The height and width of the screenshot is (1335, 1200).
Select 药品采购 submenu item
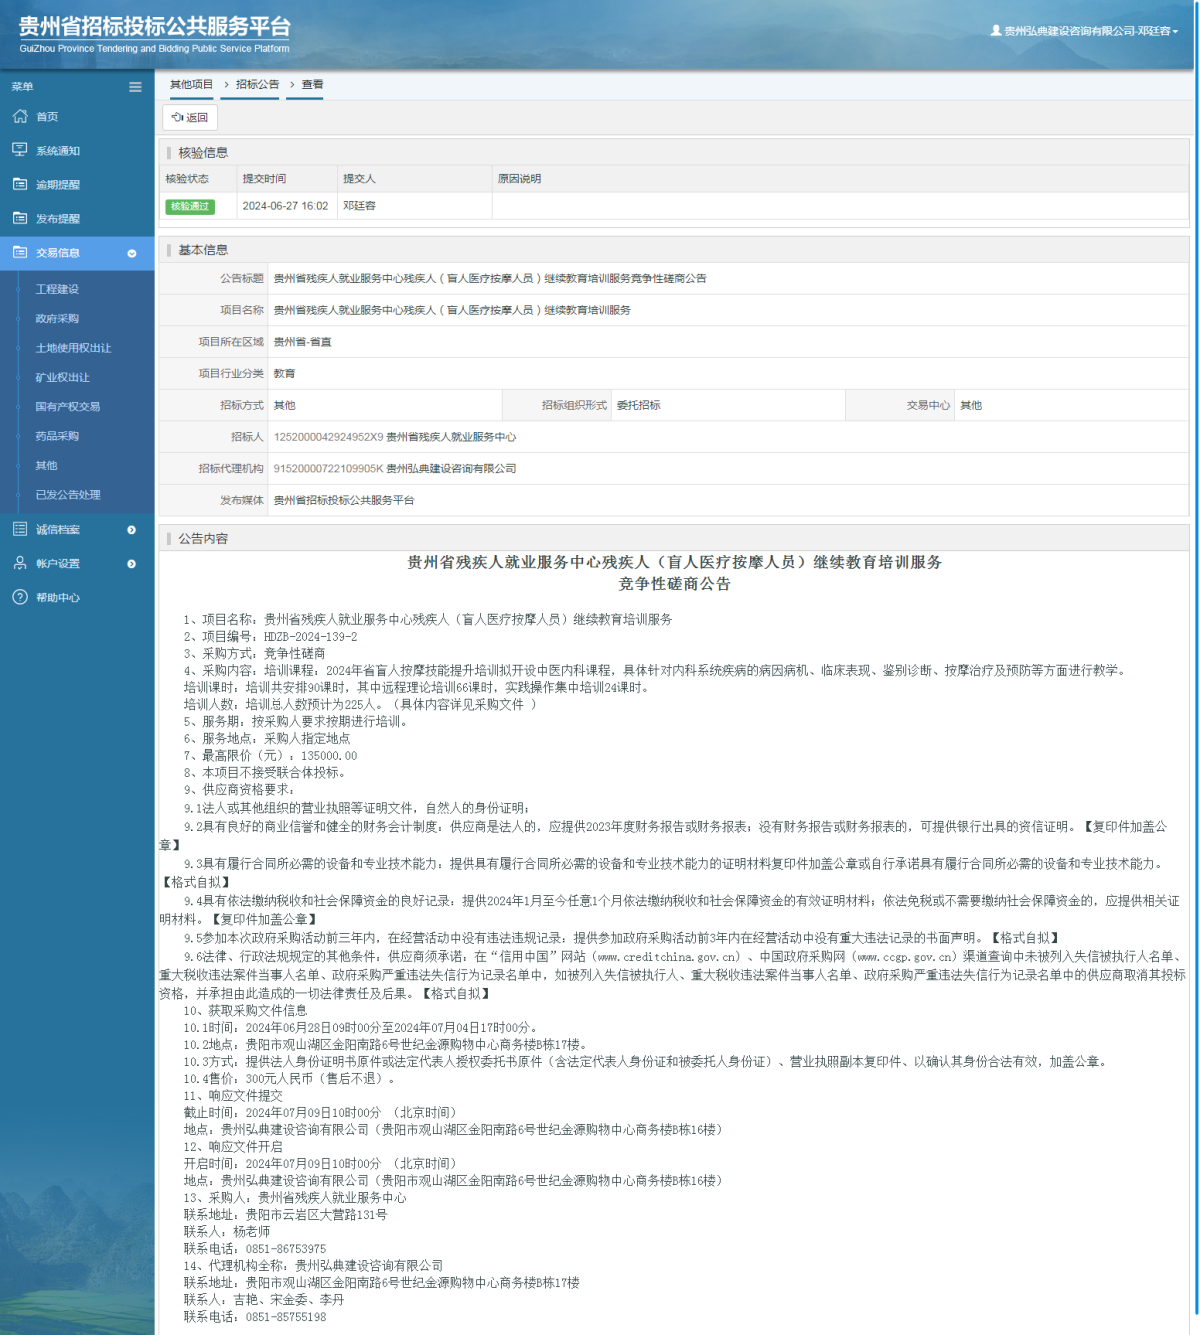point(57,436)
